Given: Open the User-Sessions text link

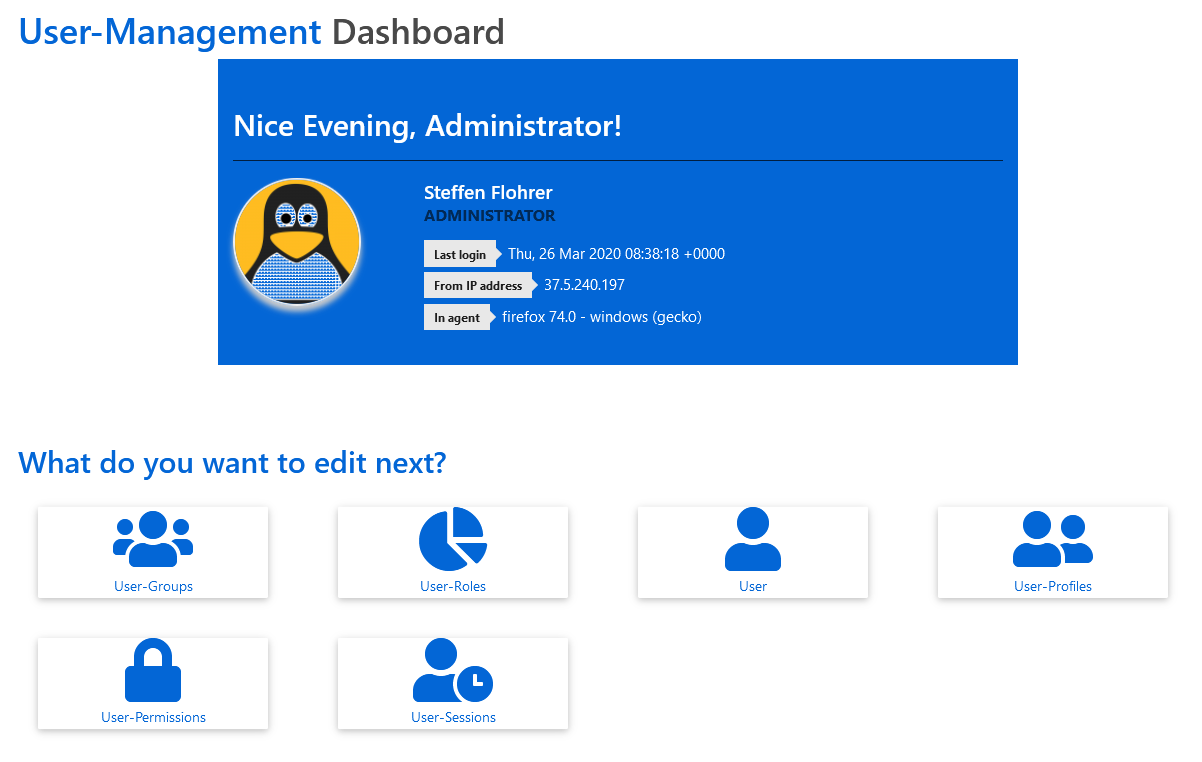Looking at the screenshot, I should (453, 717).
